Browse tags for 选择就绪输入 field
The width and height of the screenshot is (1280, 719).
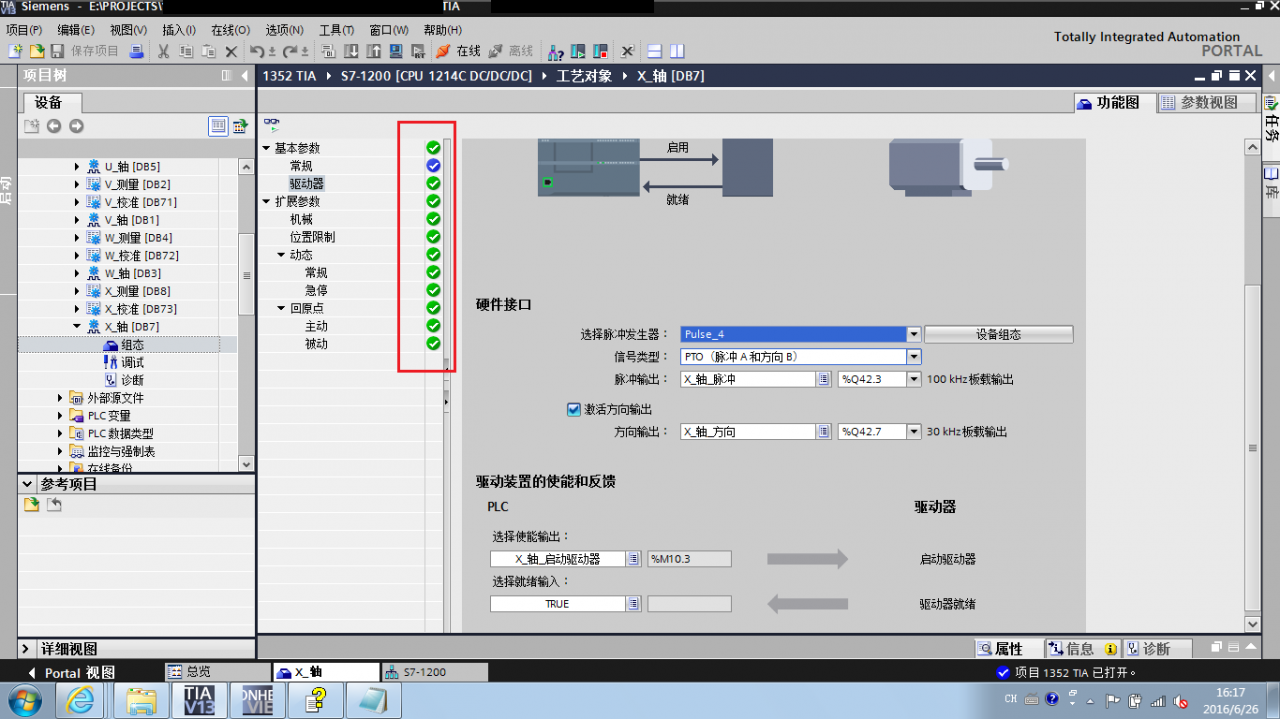pos(633,604)
